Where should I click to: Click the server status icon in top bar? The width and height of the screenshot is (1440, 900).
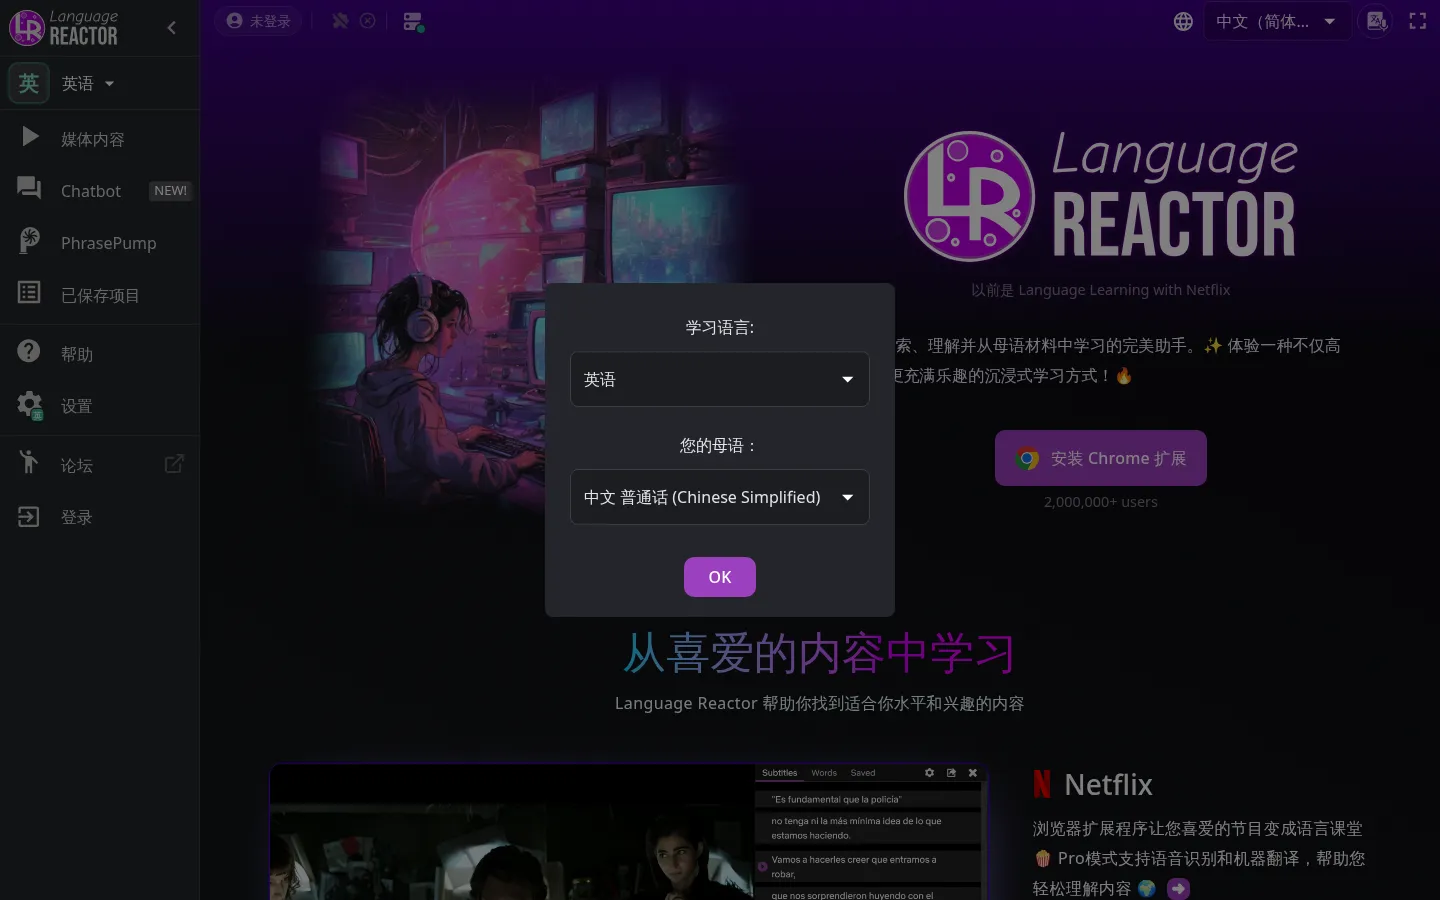(x=413, y=22)
